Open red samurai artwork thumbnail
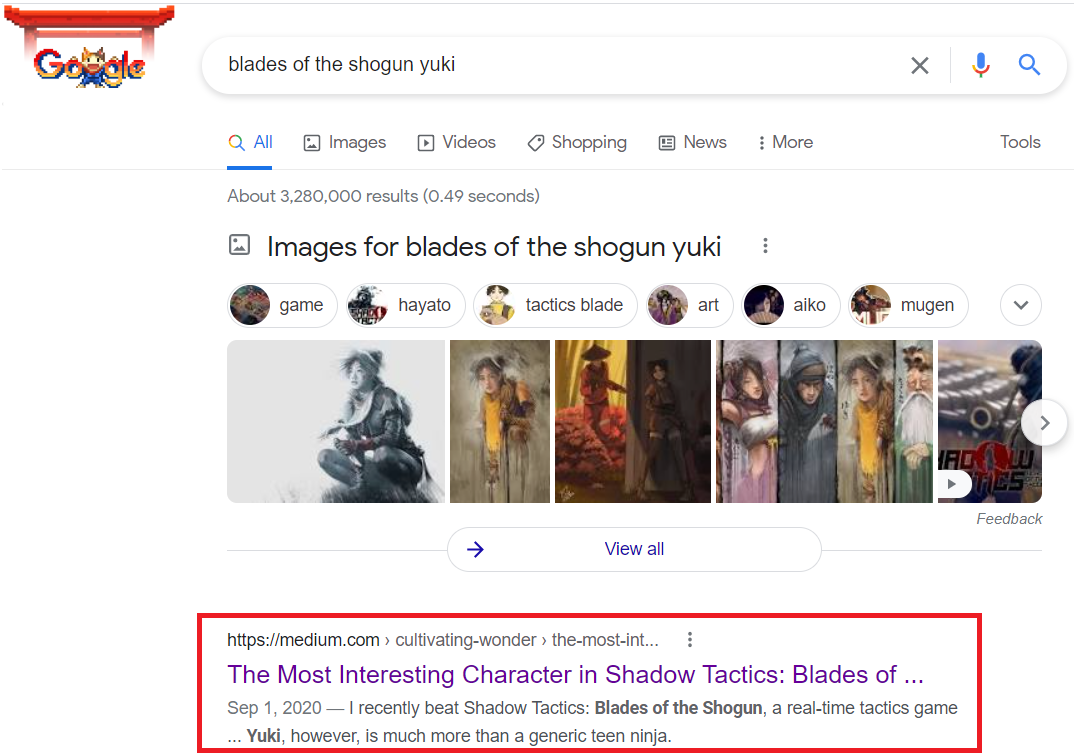Image resolution: width=1074 pixels, height=754 pixels. (x=633, y=421)
